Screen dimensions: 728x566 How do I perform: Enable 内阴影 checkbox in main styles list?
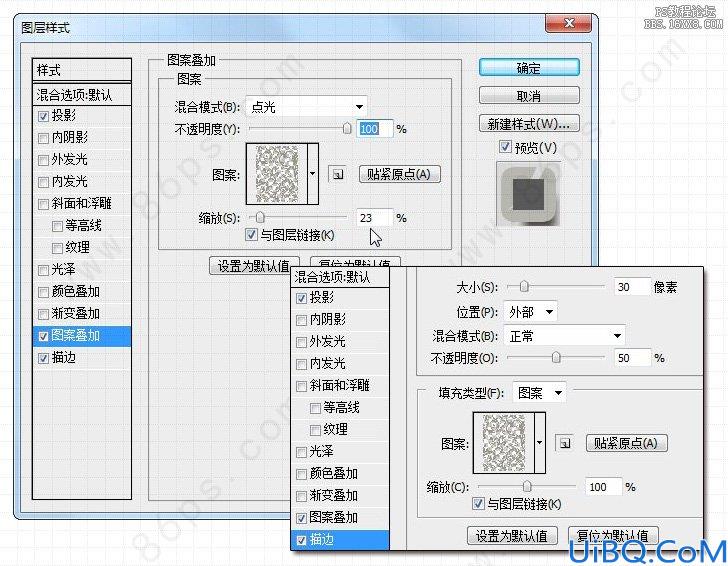pyautogui.click(x=43, y=138)
